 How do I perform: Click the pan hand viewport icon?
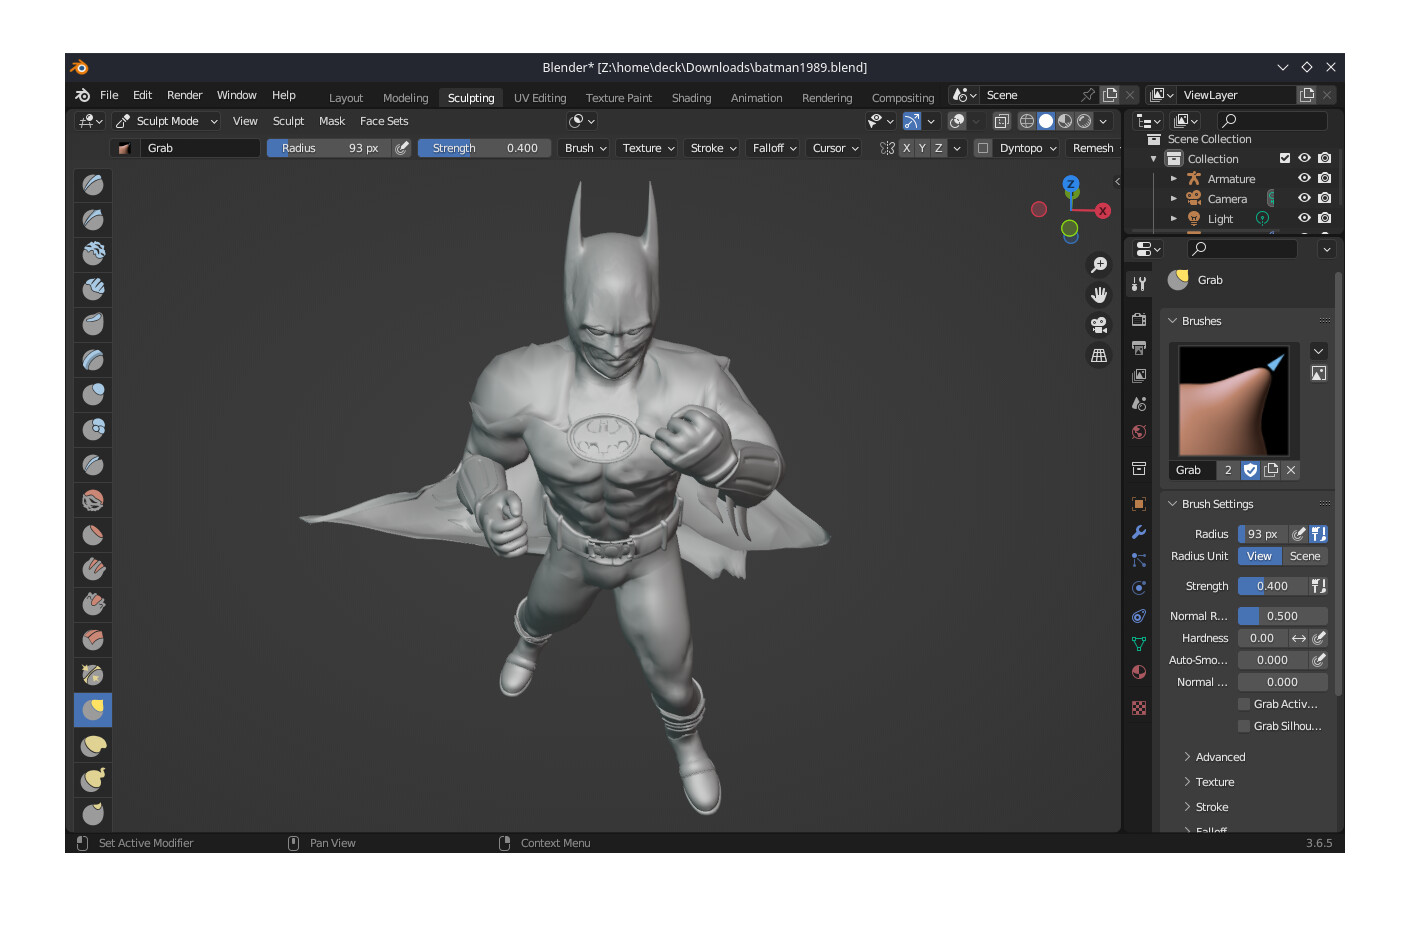1099,295
